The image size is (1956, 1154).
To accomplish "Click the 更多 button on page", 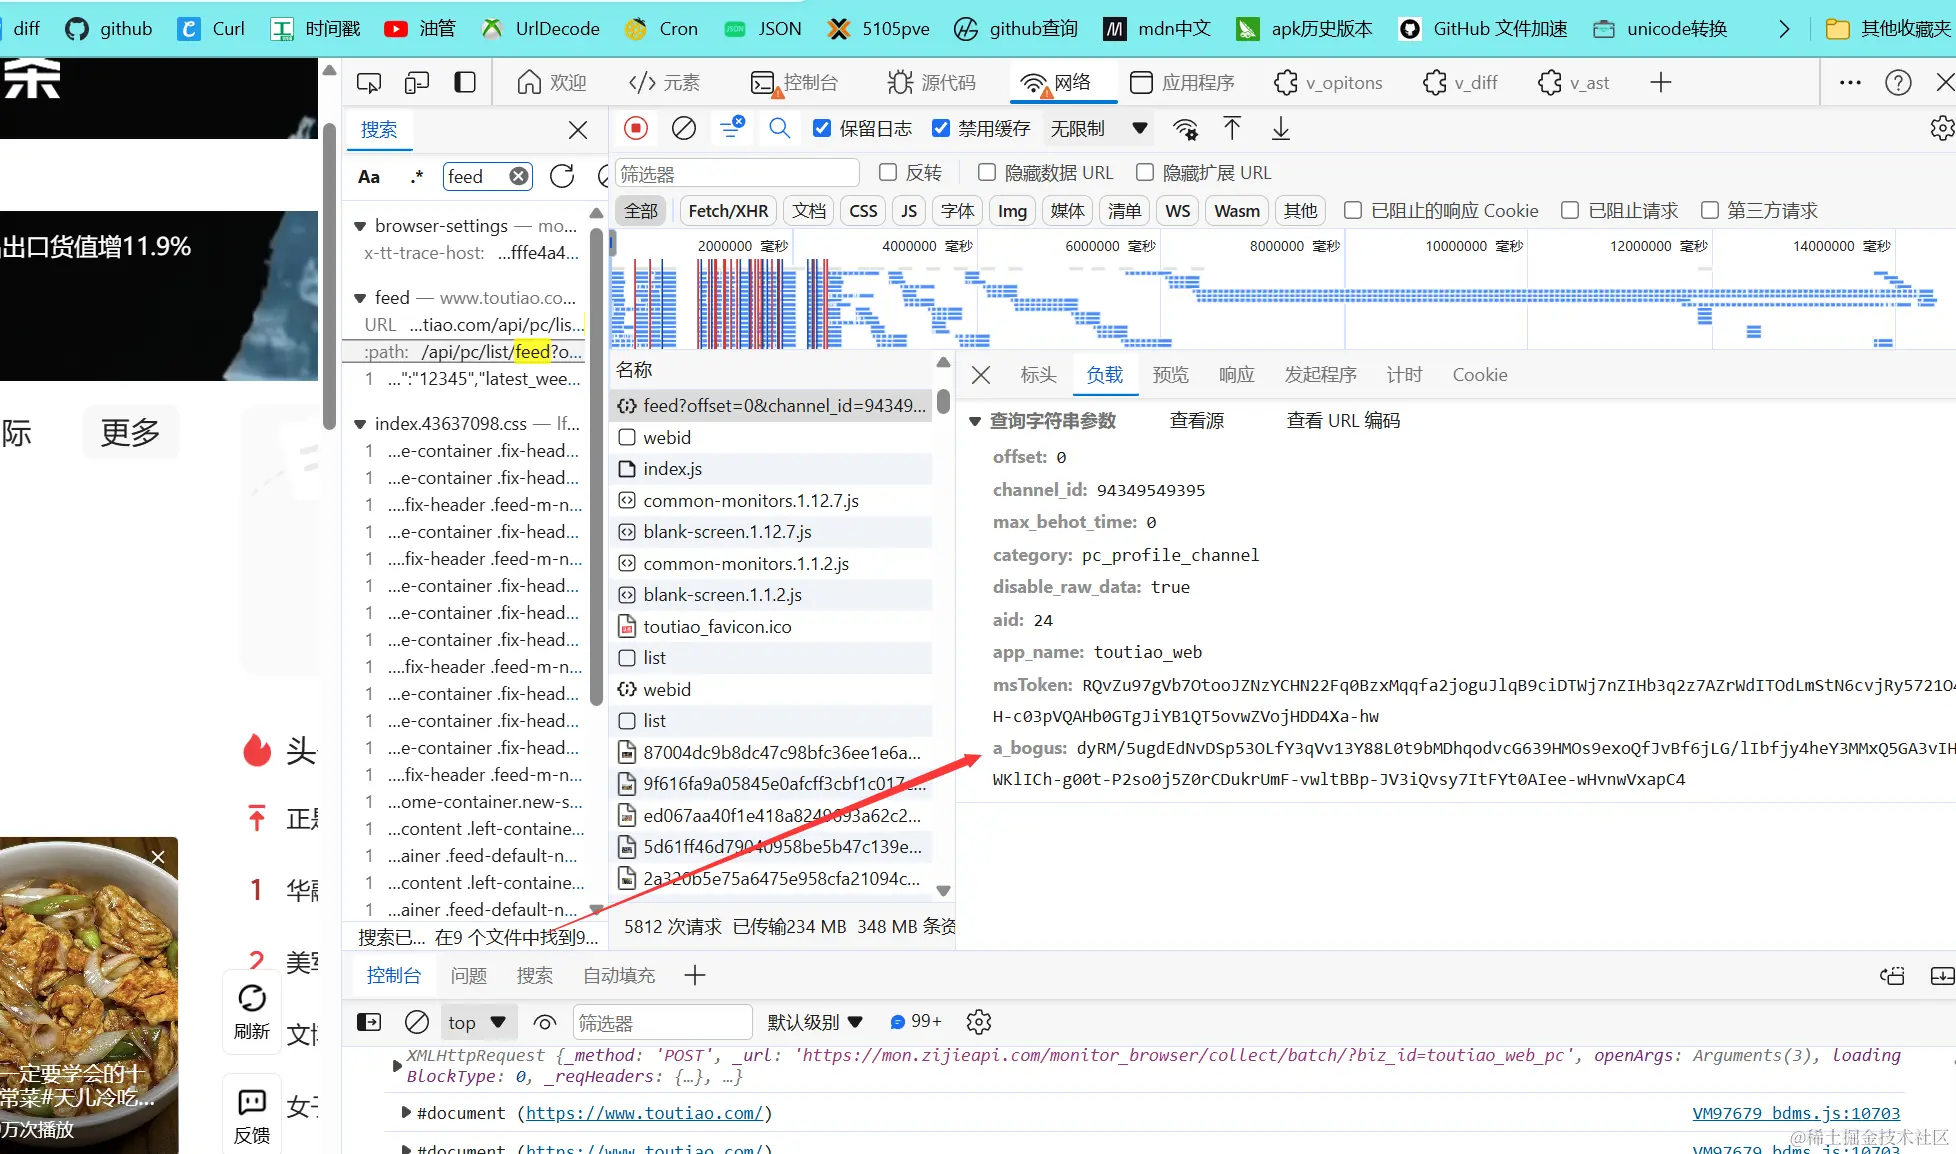I will point(130,432).
